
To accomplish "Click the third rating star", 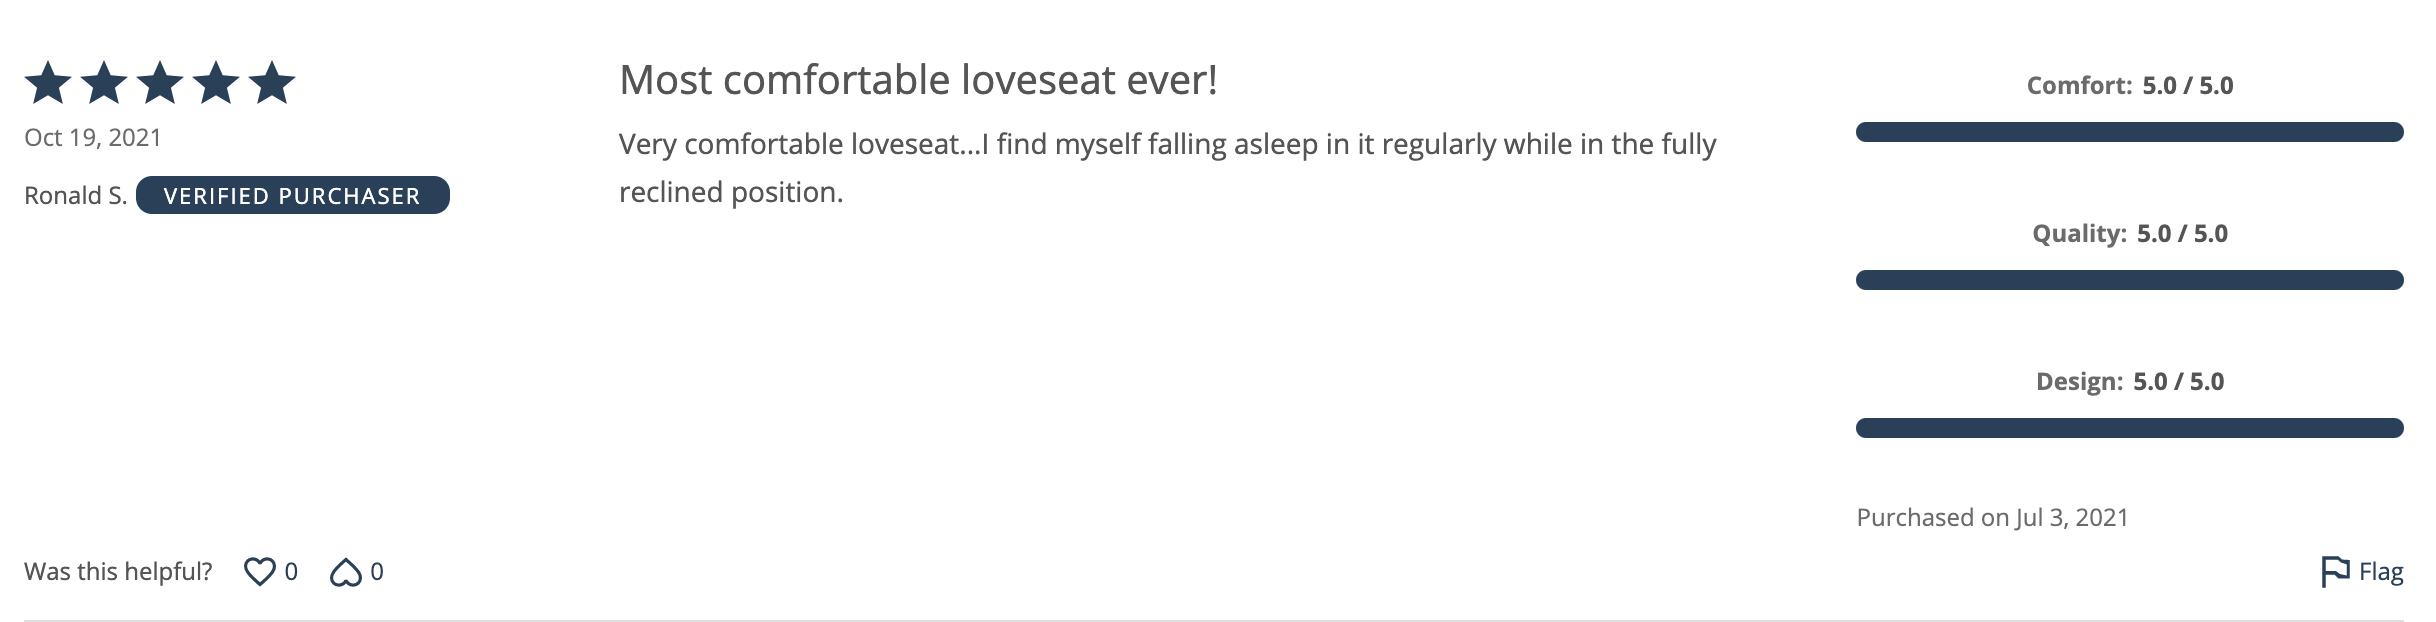I will pyautogui.click(x=160, y=83).
